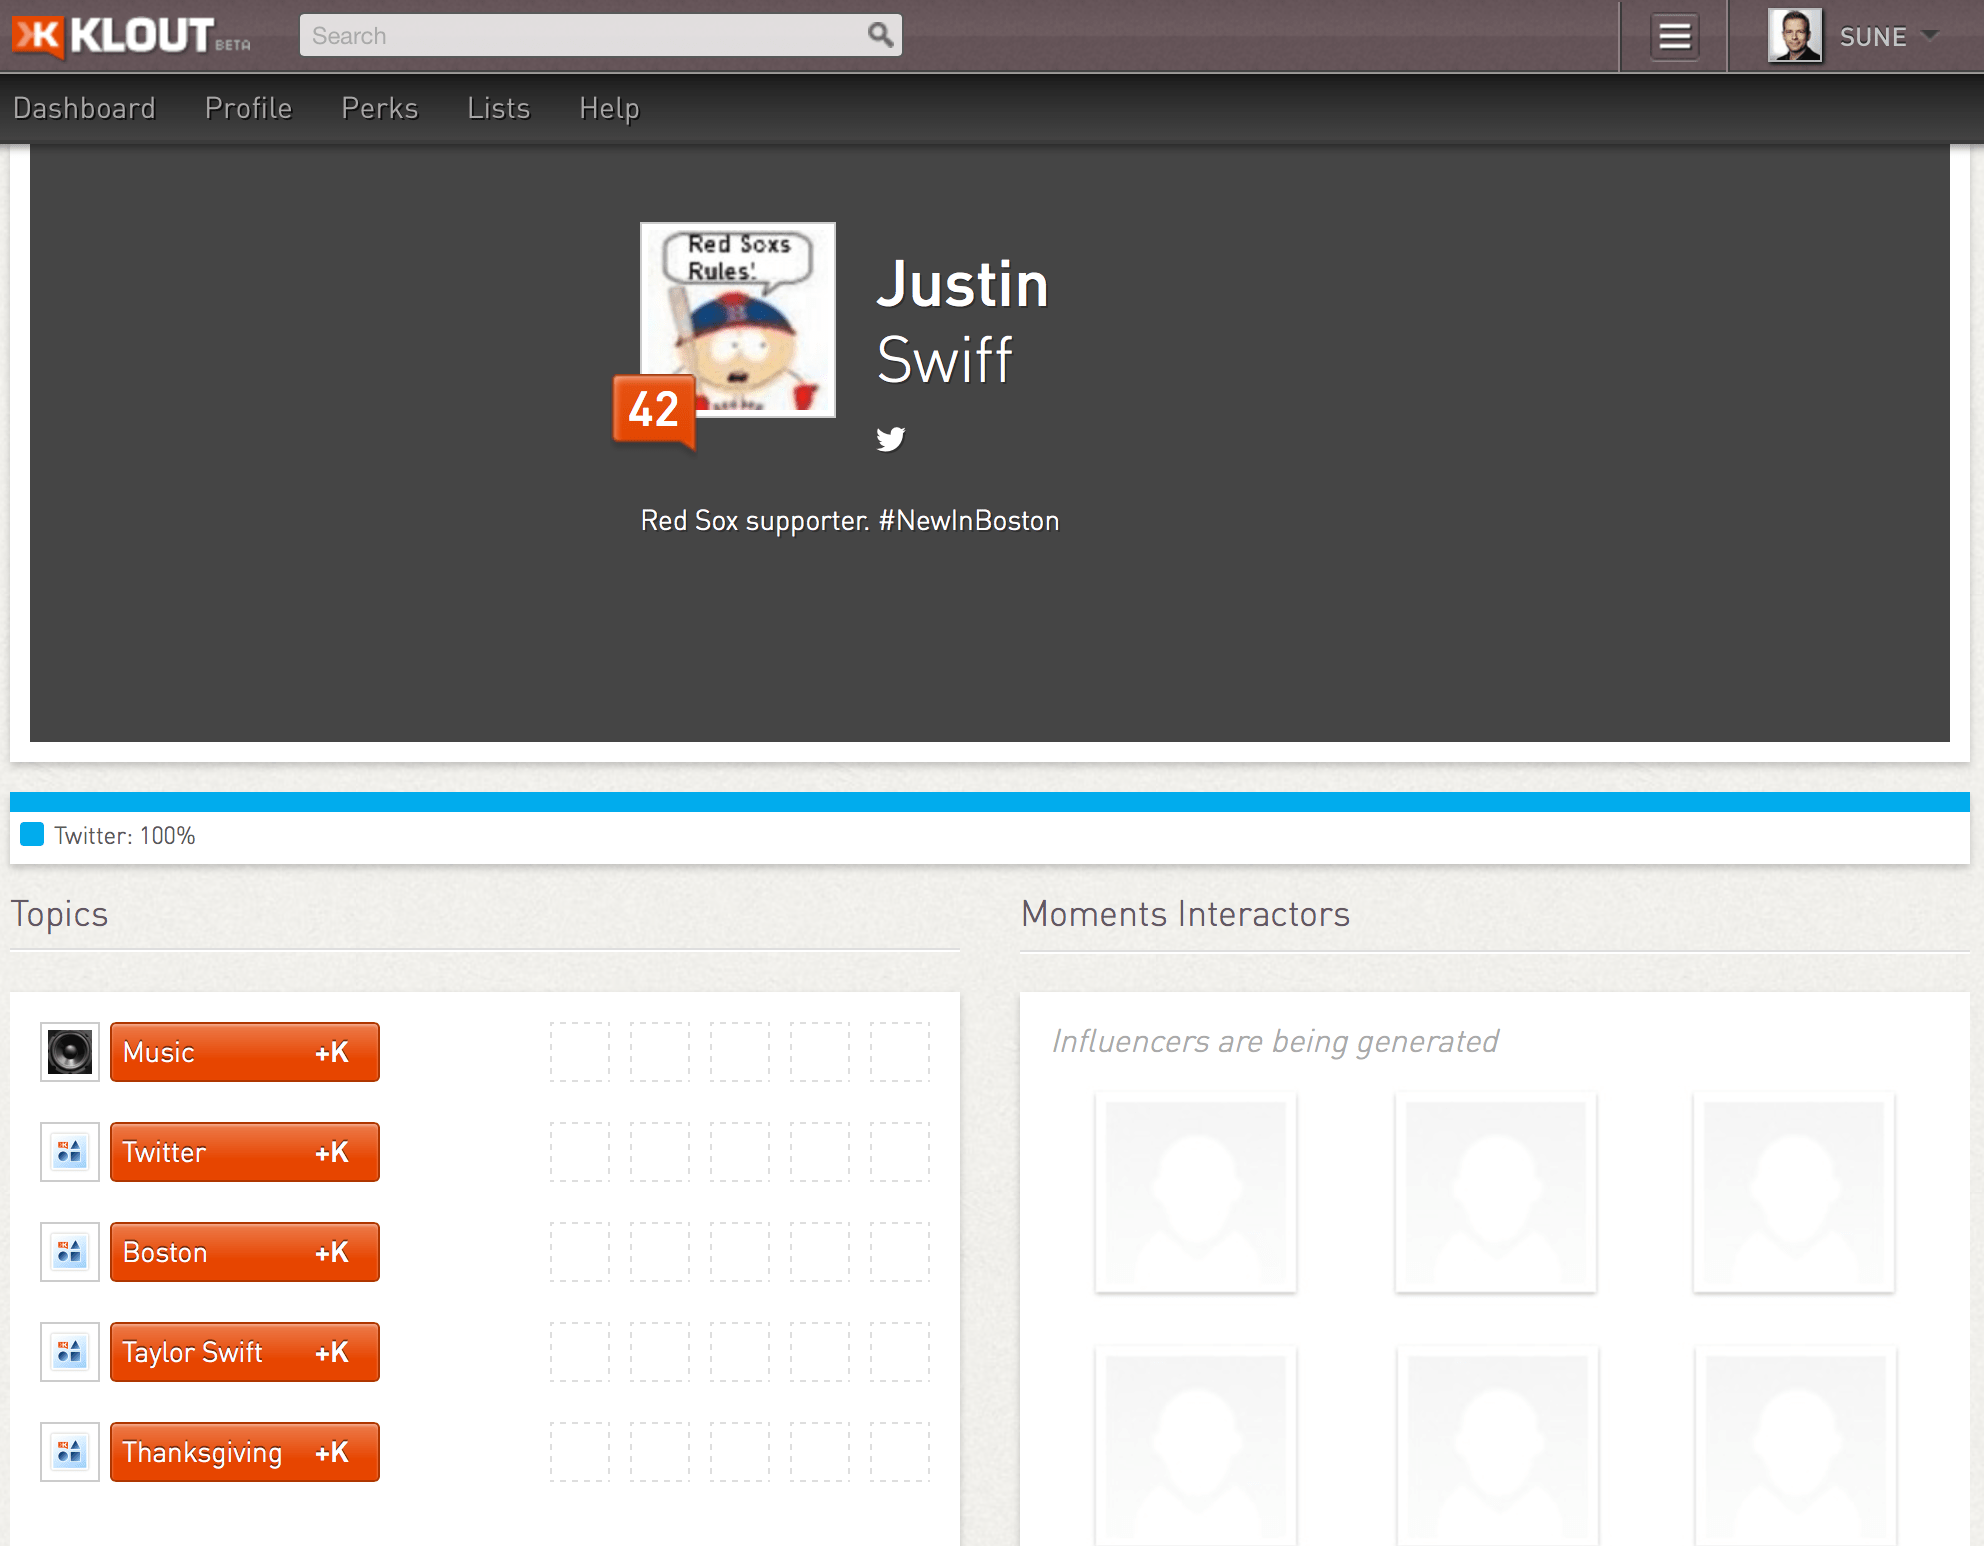Click the Klout icon beside the Boston topic
1984x1546 pixels.
[69, 1251]
